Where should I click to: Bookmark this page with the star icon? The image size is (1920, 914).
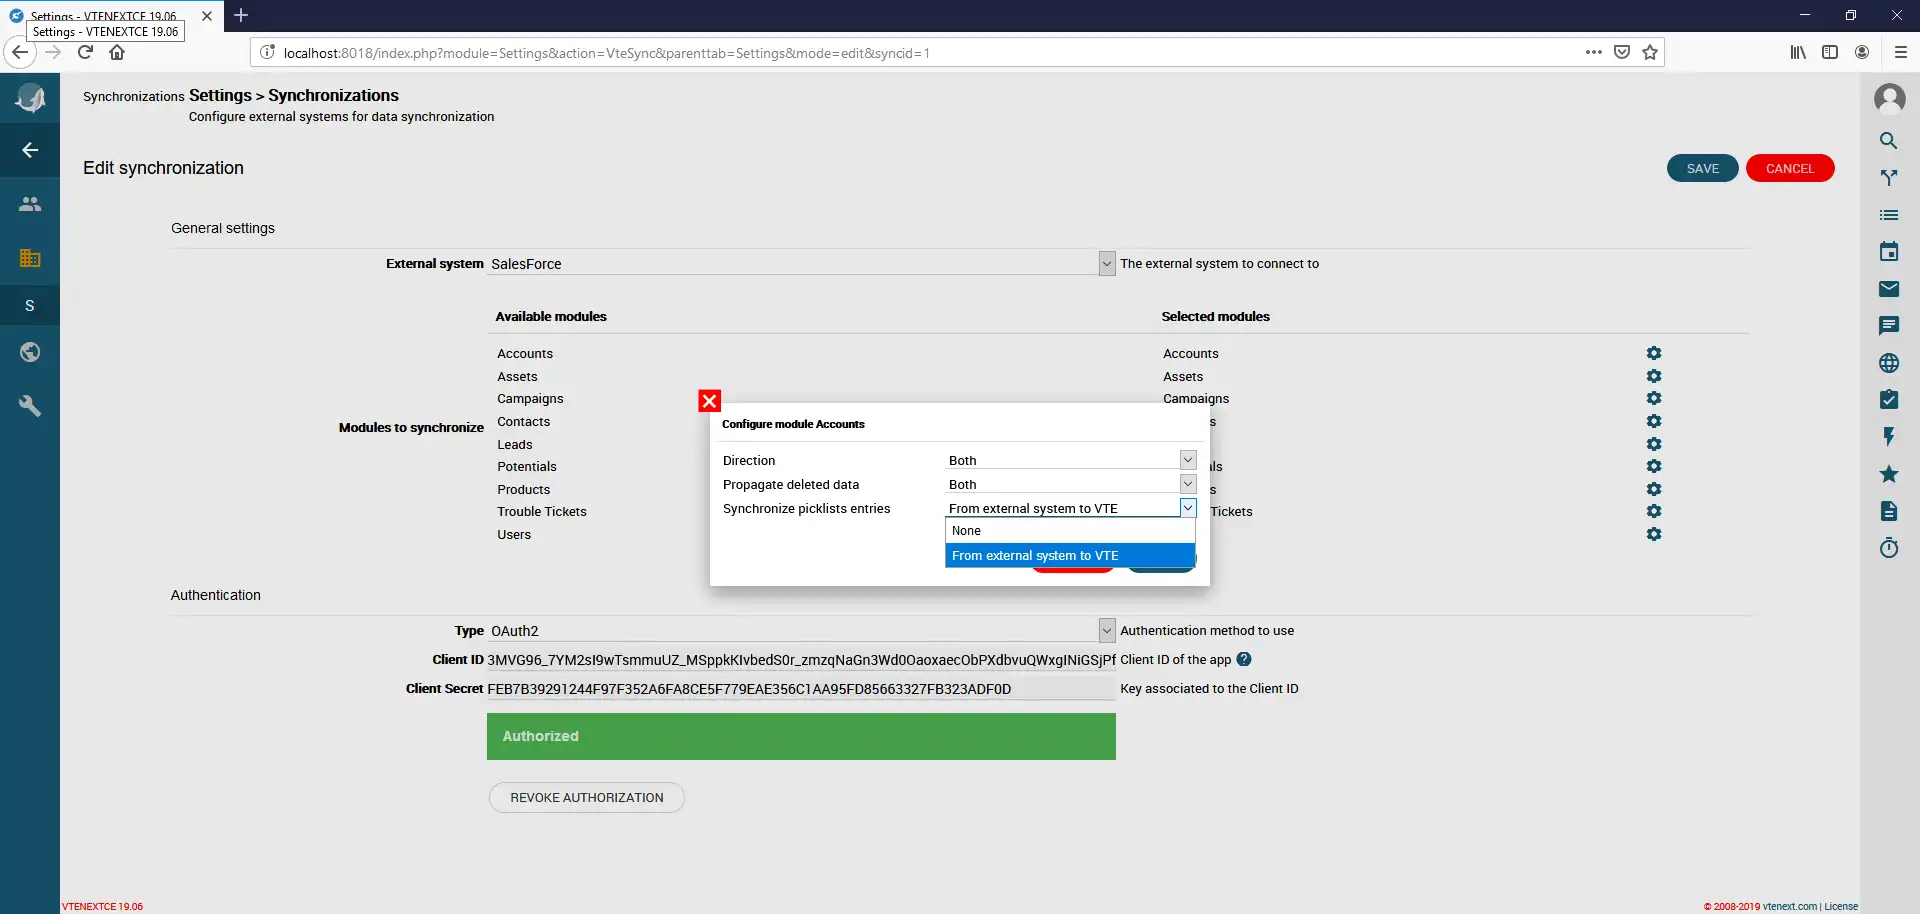(1650, 52)
